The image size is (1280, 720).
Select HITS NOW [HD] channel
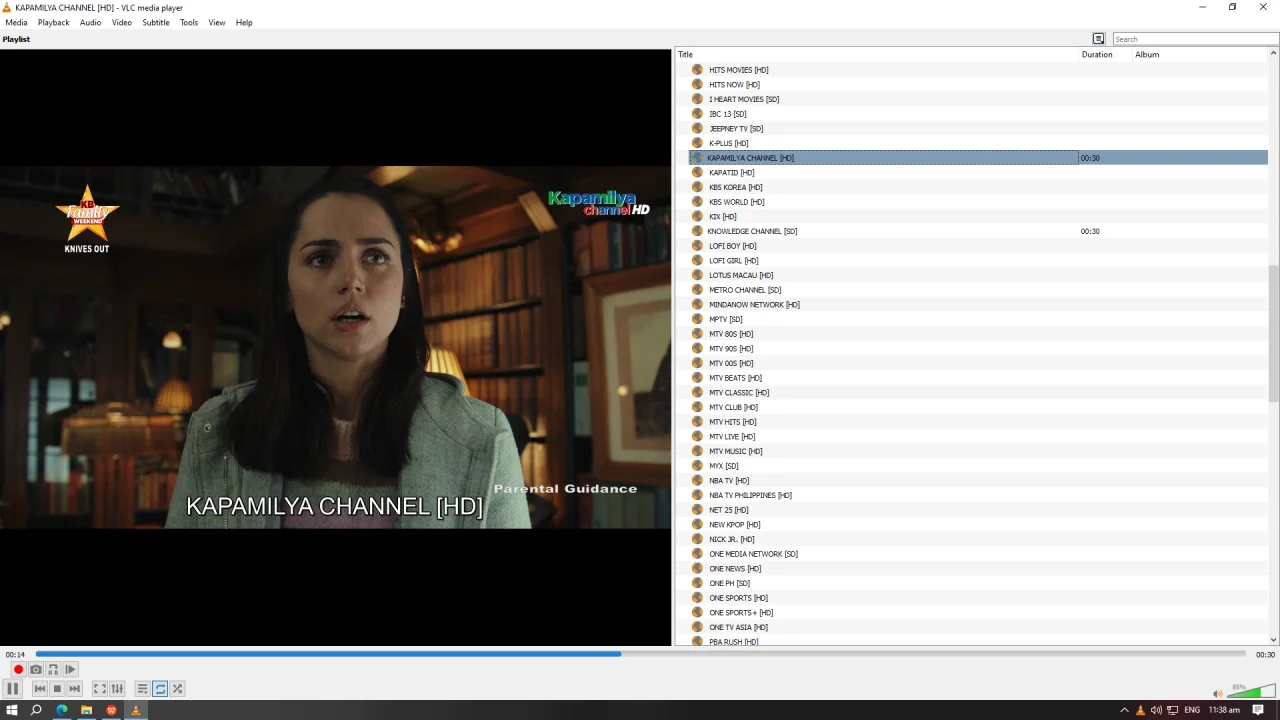pyautogui.click(x=734, y=85)
